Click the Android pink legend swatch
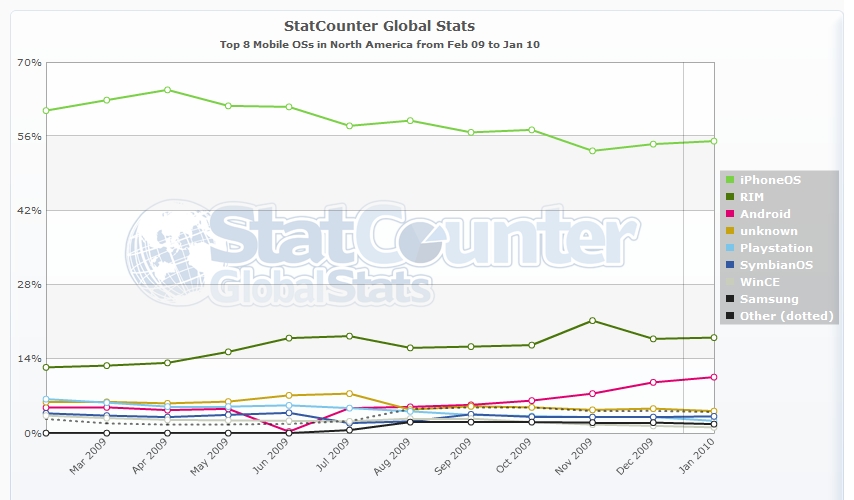This screenshot has width=854, height=500. [x=730, y=214]
